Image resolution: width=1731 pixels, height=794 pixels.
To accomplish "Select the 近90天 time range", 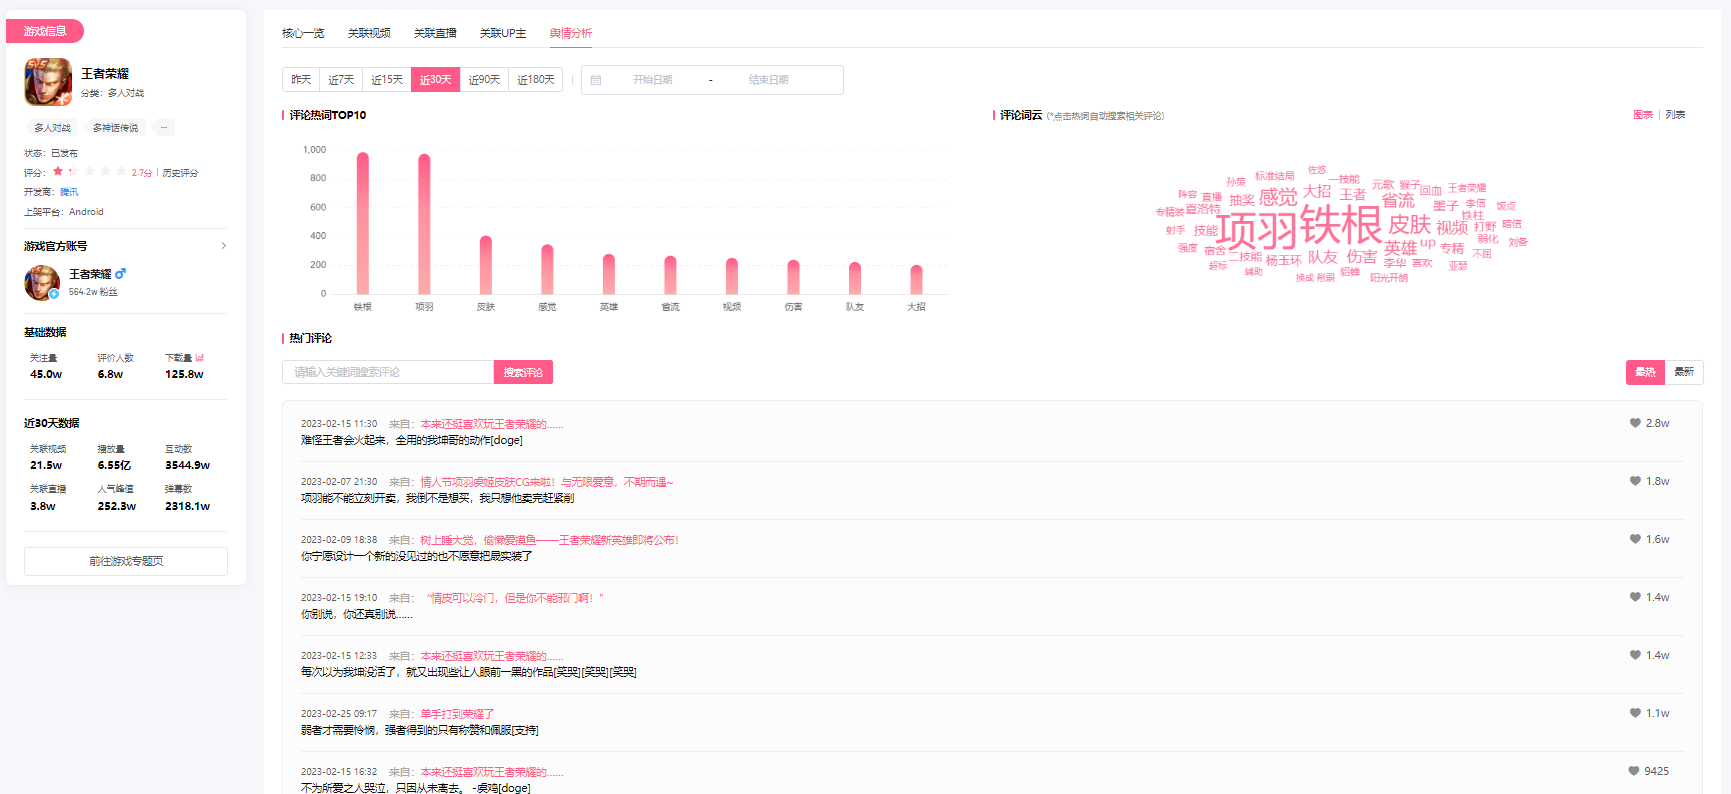I will [x=484, y=80].
